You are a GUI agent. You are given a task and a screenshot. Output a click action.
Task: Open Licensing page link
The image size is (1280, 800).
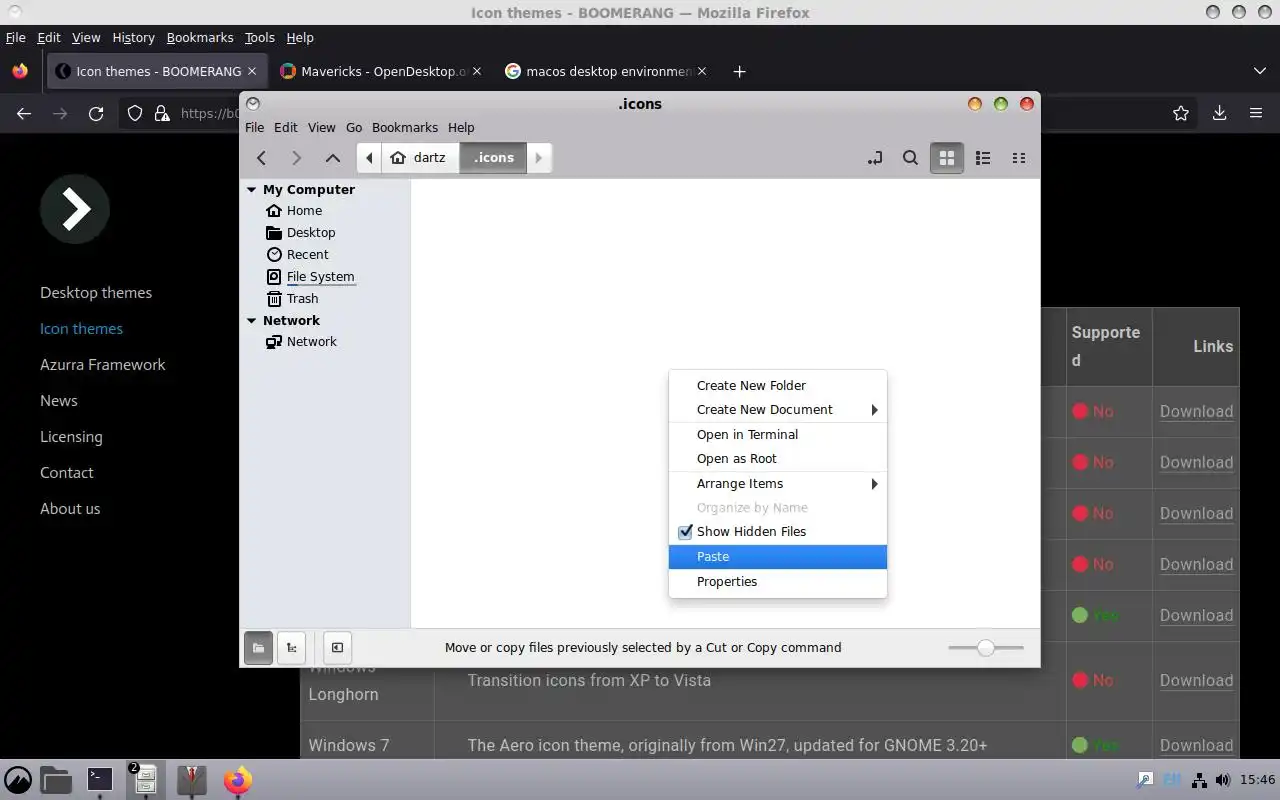pos(71,437)
